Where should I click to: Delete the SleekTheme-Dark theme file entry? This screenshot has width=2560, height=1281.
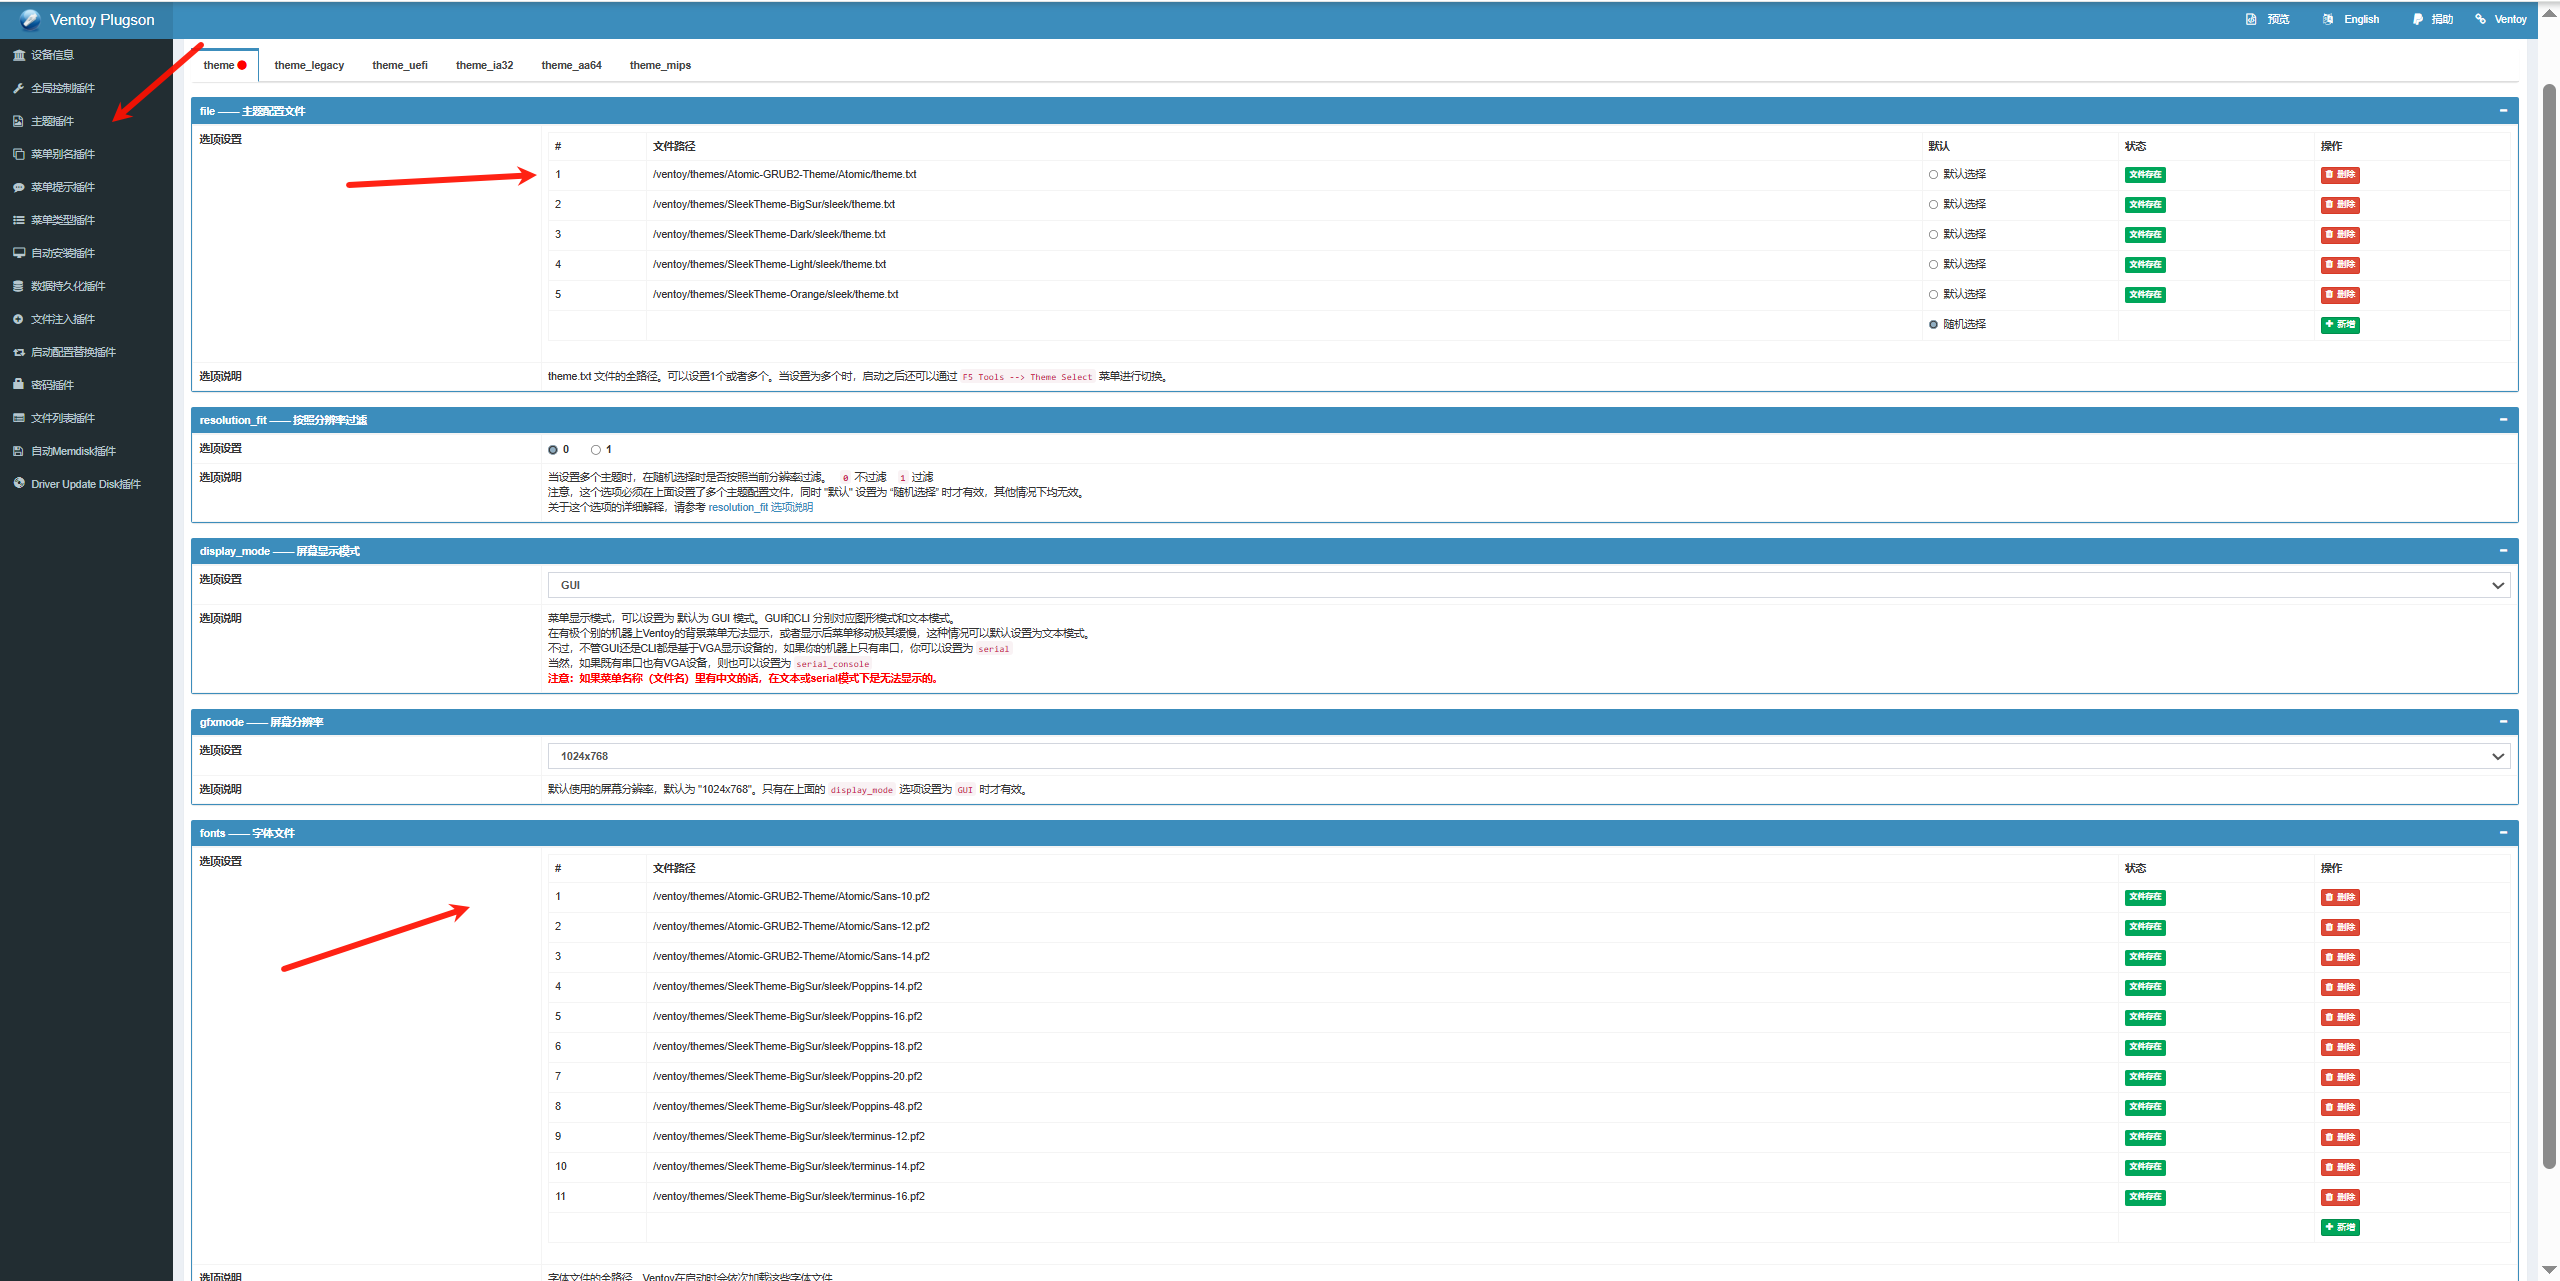[x=2340, y=235]
